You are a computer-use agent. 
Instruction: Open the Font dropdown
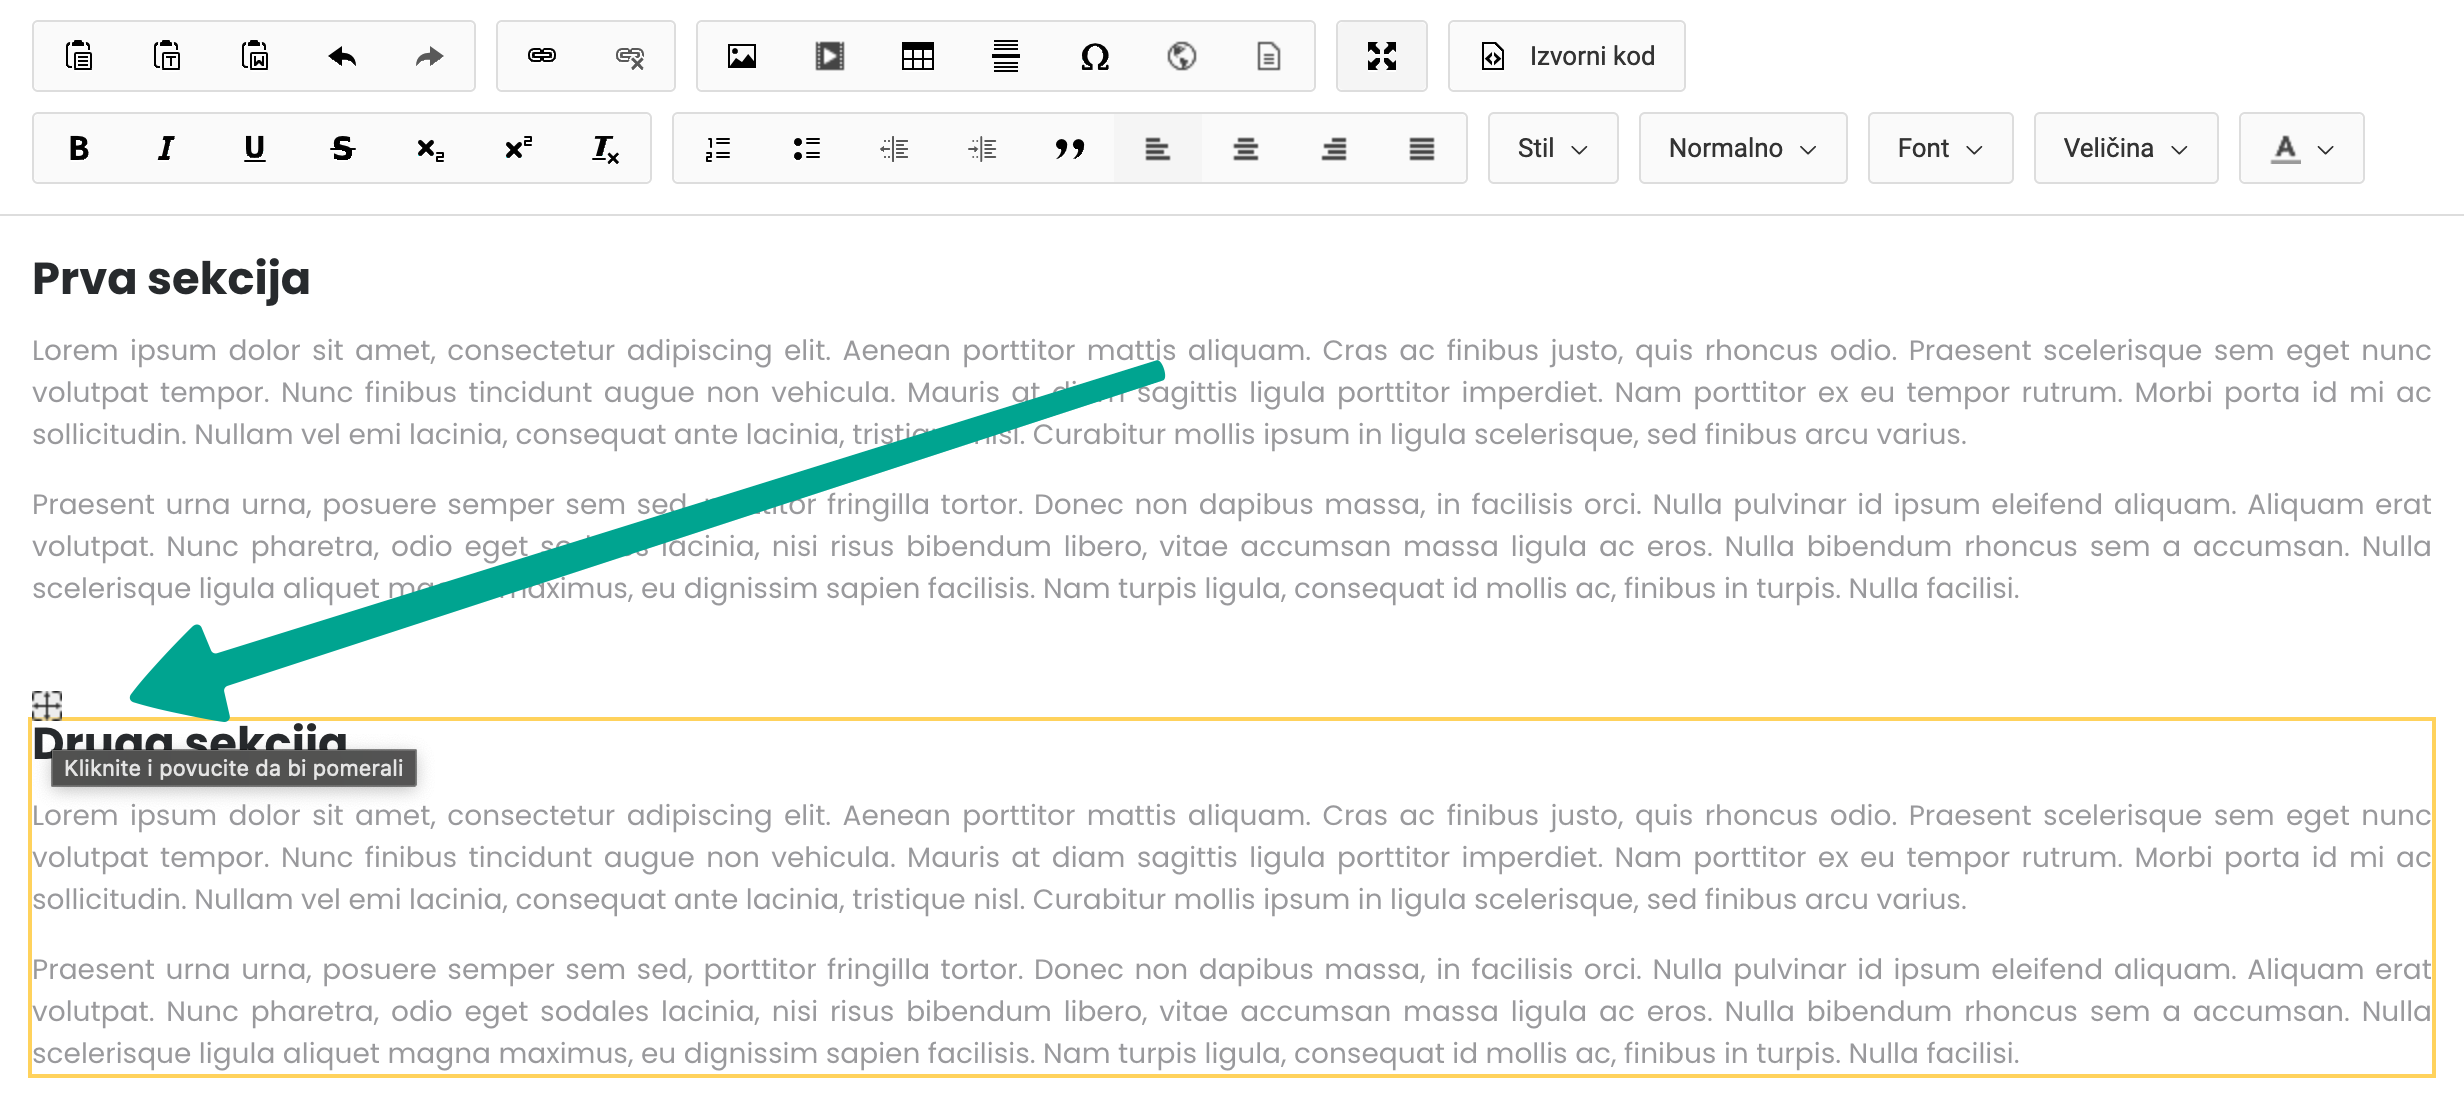coord(1938,148)
